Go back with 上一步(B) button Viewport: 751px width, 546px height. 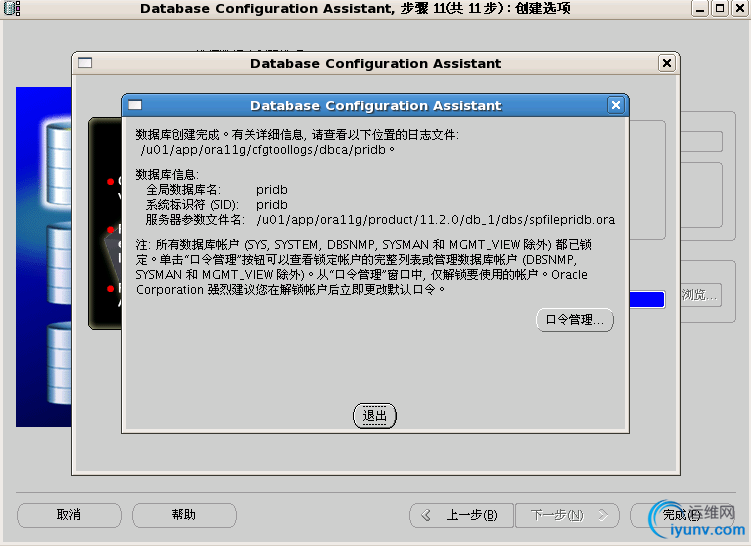coord(461,515)
